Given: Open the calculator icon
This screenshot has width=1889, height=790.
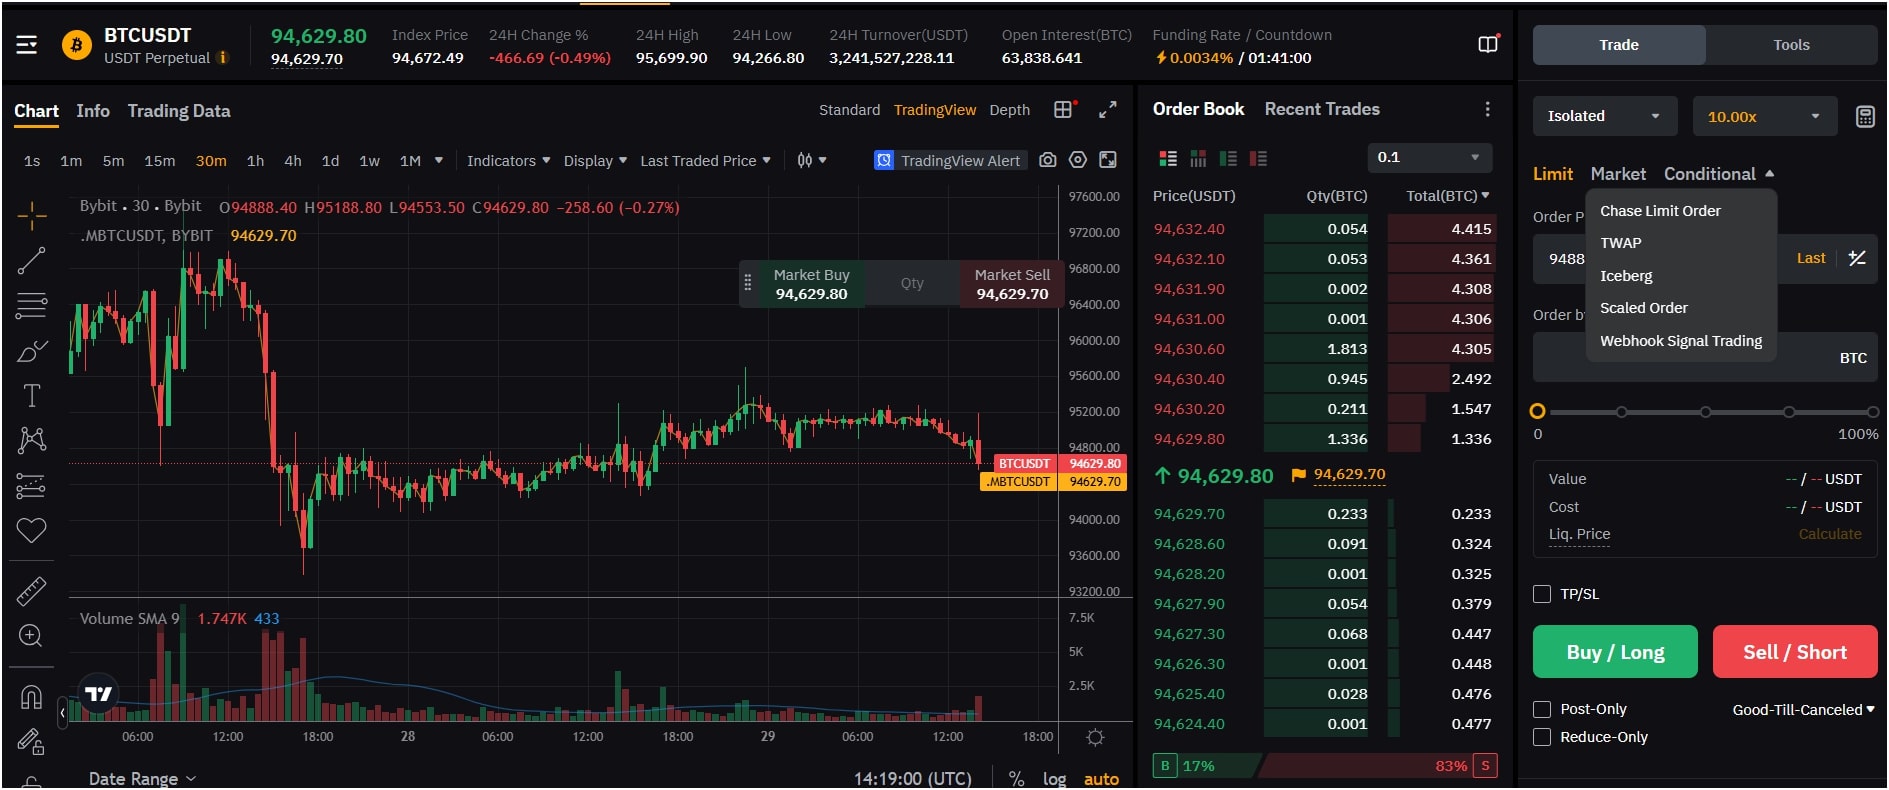Looking at the screenshot, I should point(1865,116).
